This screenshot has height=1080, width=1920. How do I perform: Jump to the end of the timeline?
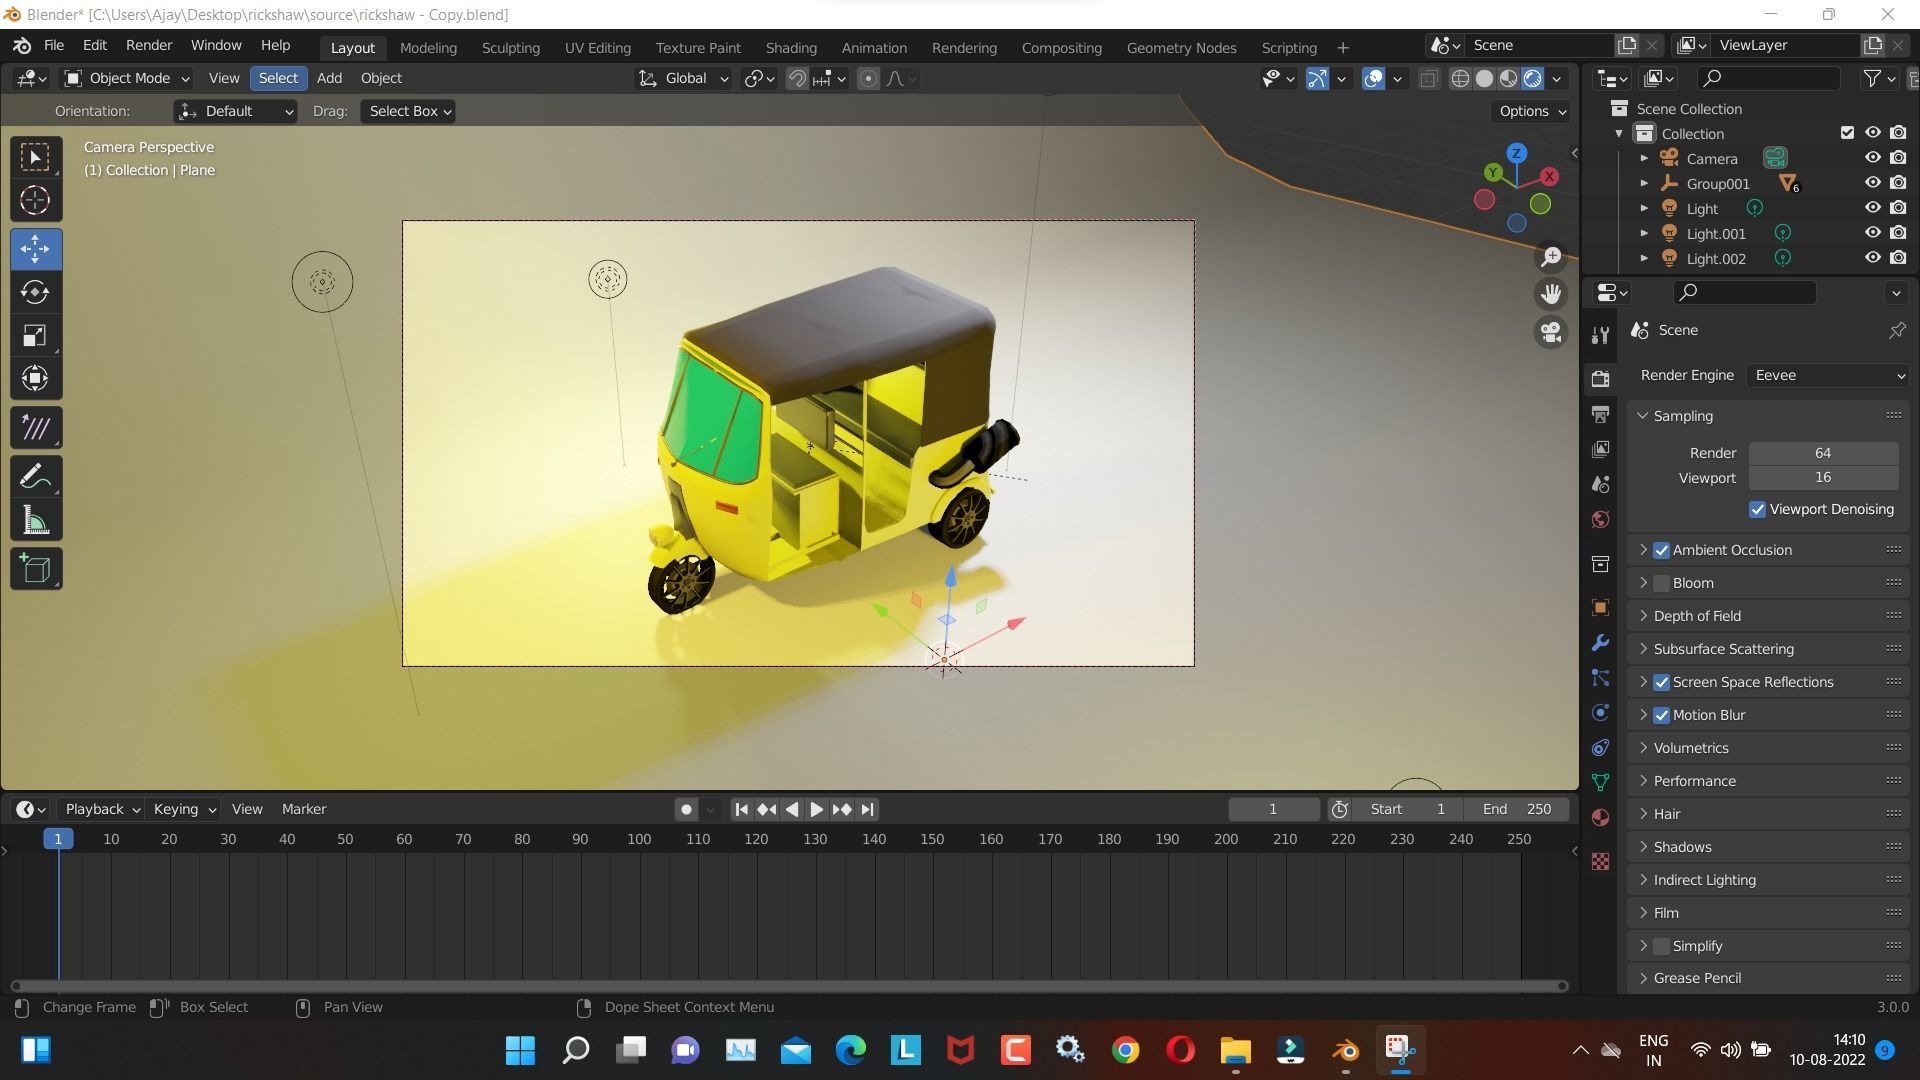point(866,809)
